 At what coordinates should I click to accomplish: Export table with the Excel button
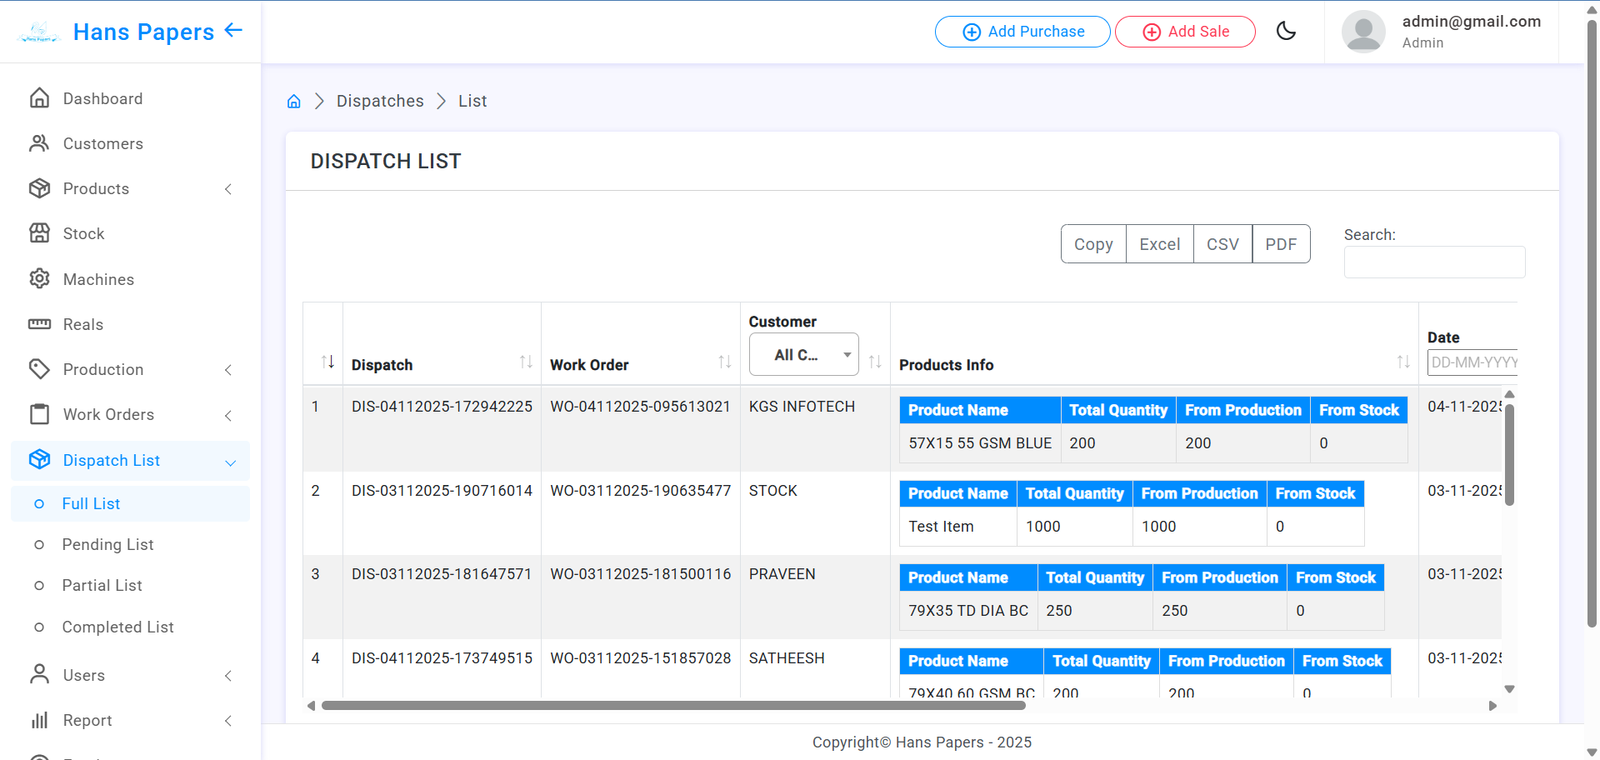pos(1159,244)
